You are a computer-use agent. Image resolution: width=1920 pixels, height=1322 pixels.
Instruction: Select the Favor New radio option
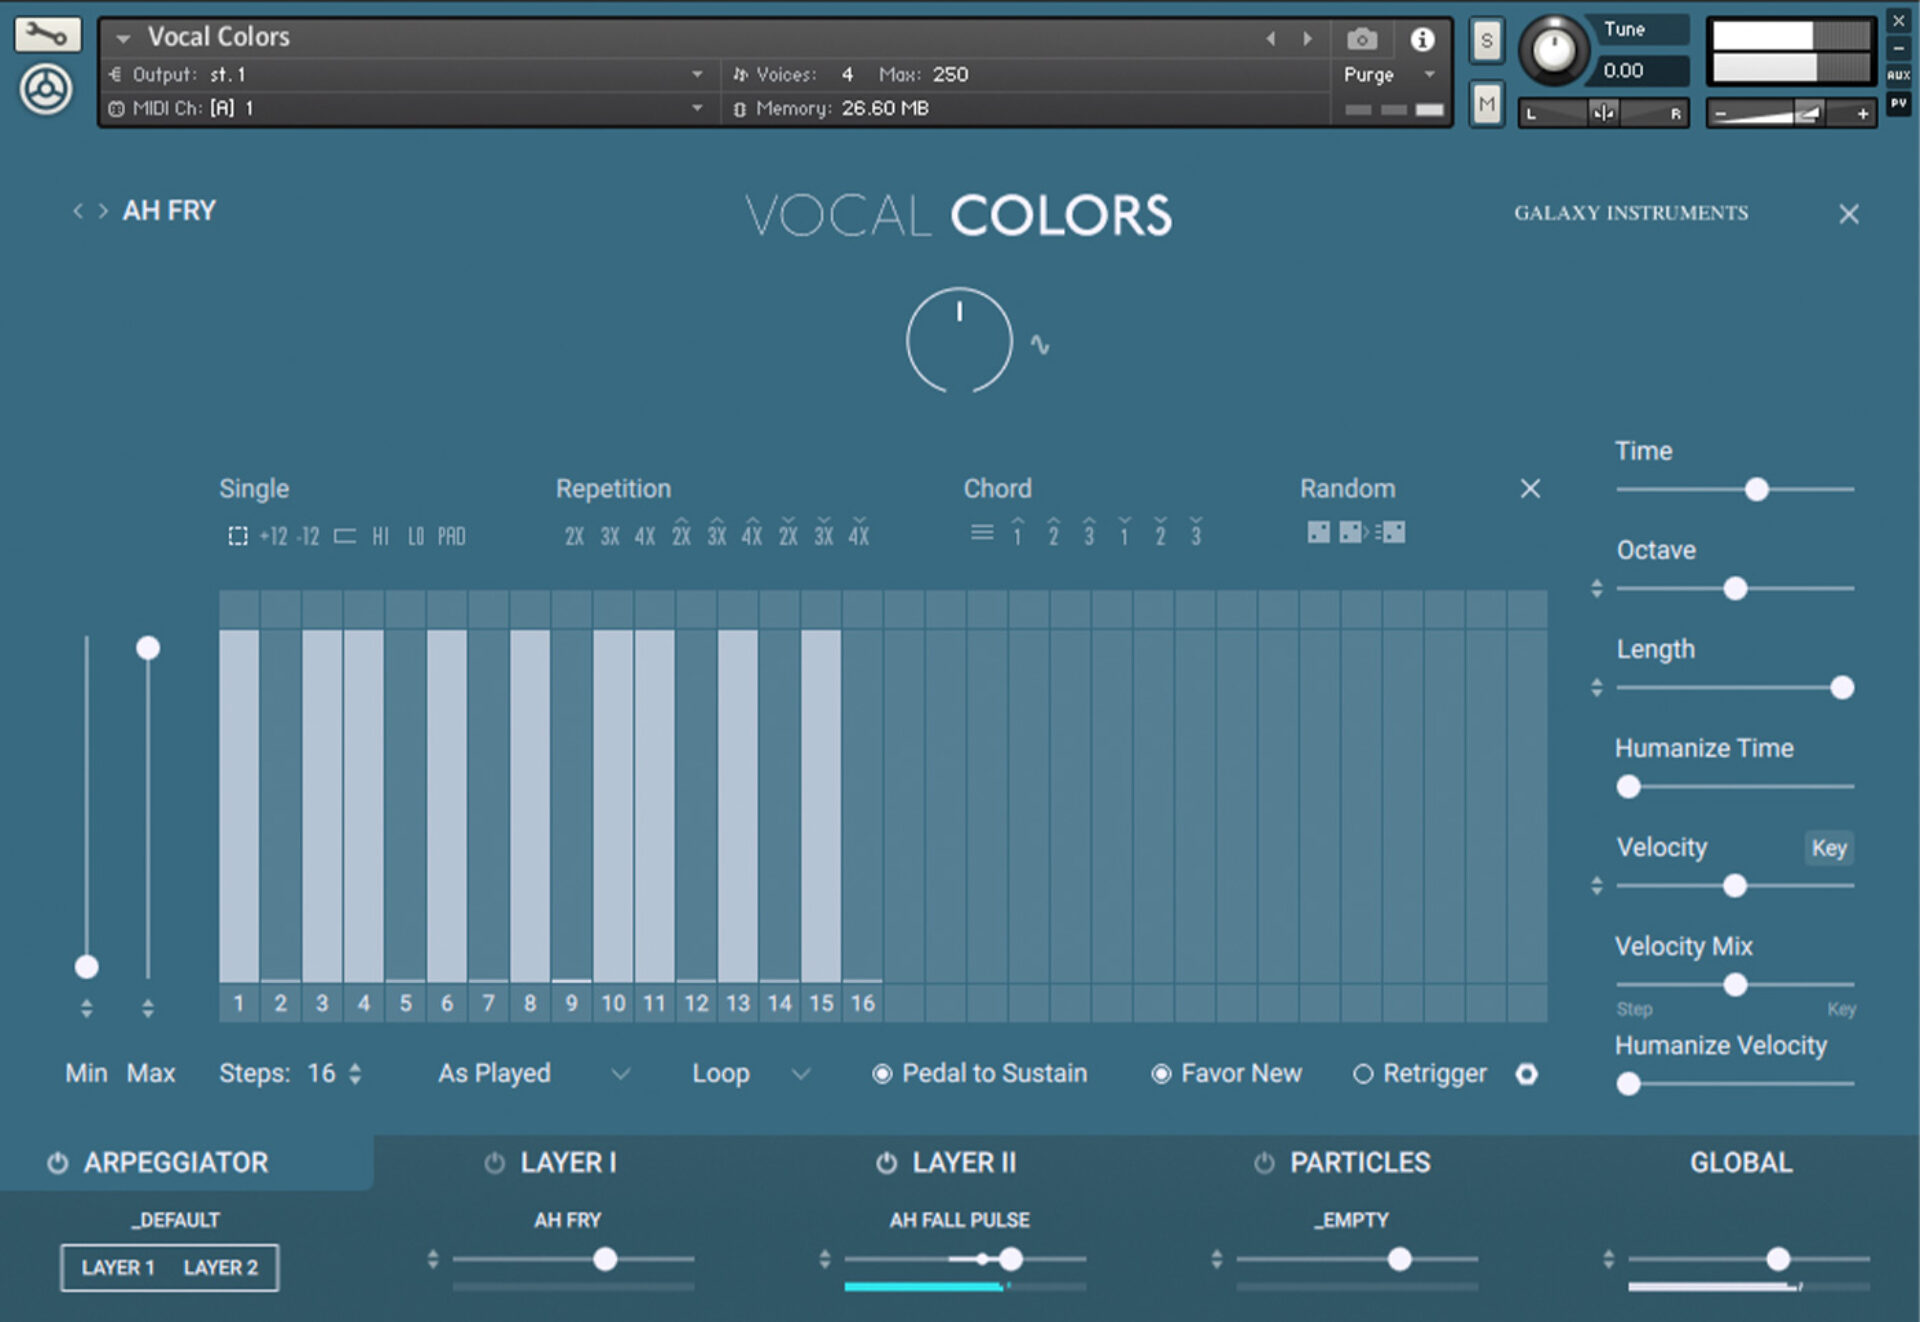point(1161,1073)
